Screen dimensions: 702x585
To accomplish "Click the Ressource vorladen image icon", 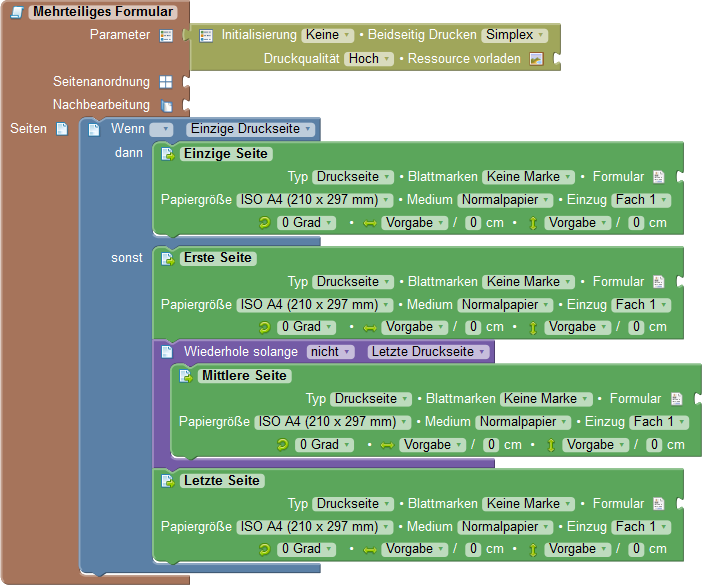I will (536, 59).
